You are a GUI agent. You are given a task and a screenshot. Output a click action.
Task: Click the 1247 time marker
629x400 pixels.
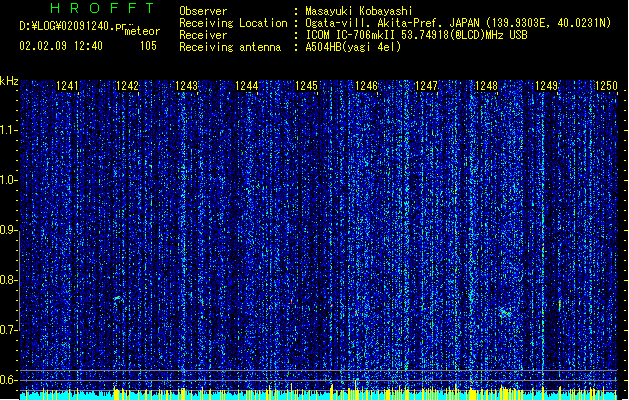(x=426, y=85)
